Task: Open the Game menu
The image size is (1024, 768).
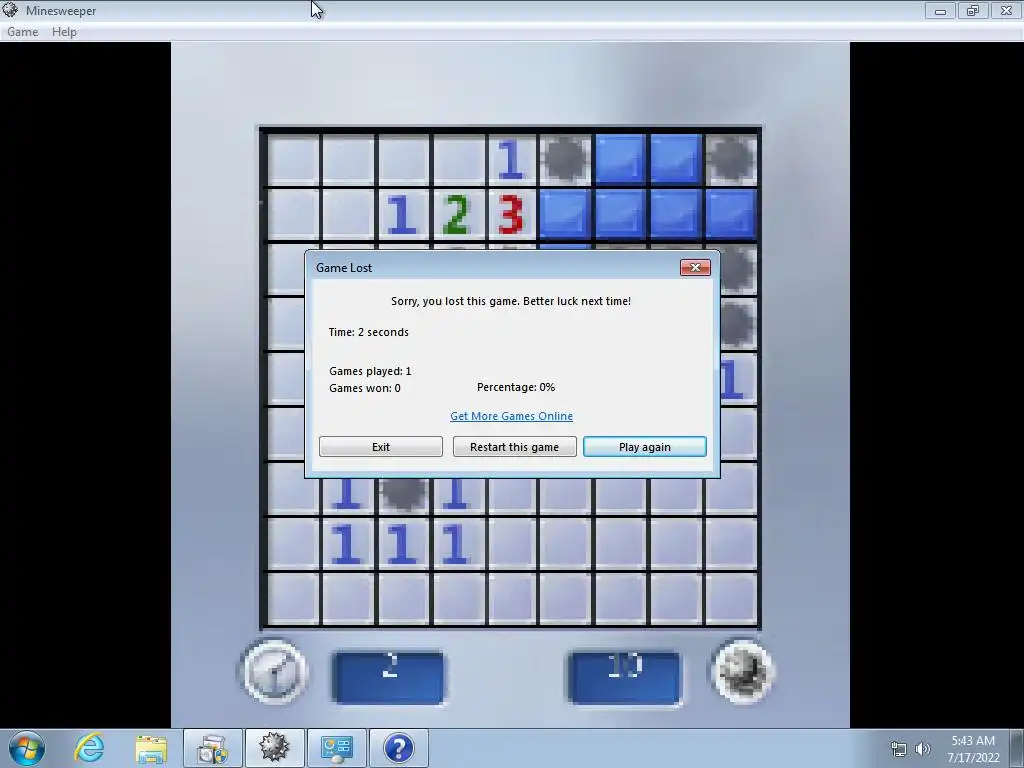Action: pos(22,31)
